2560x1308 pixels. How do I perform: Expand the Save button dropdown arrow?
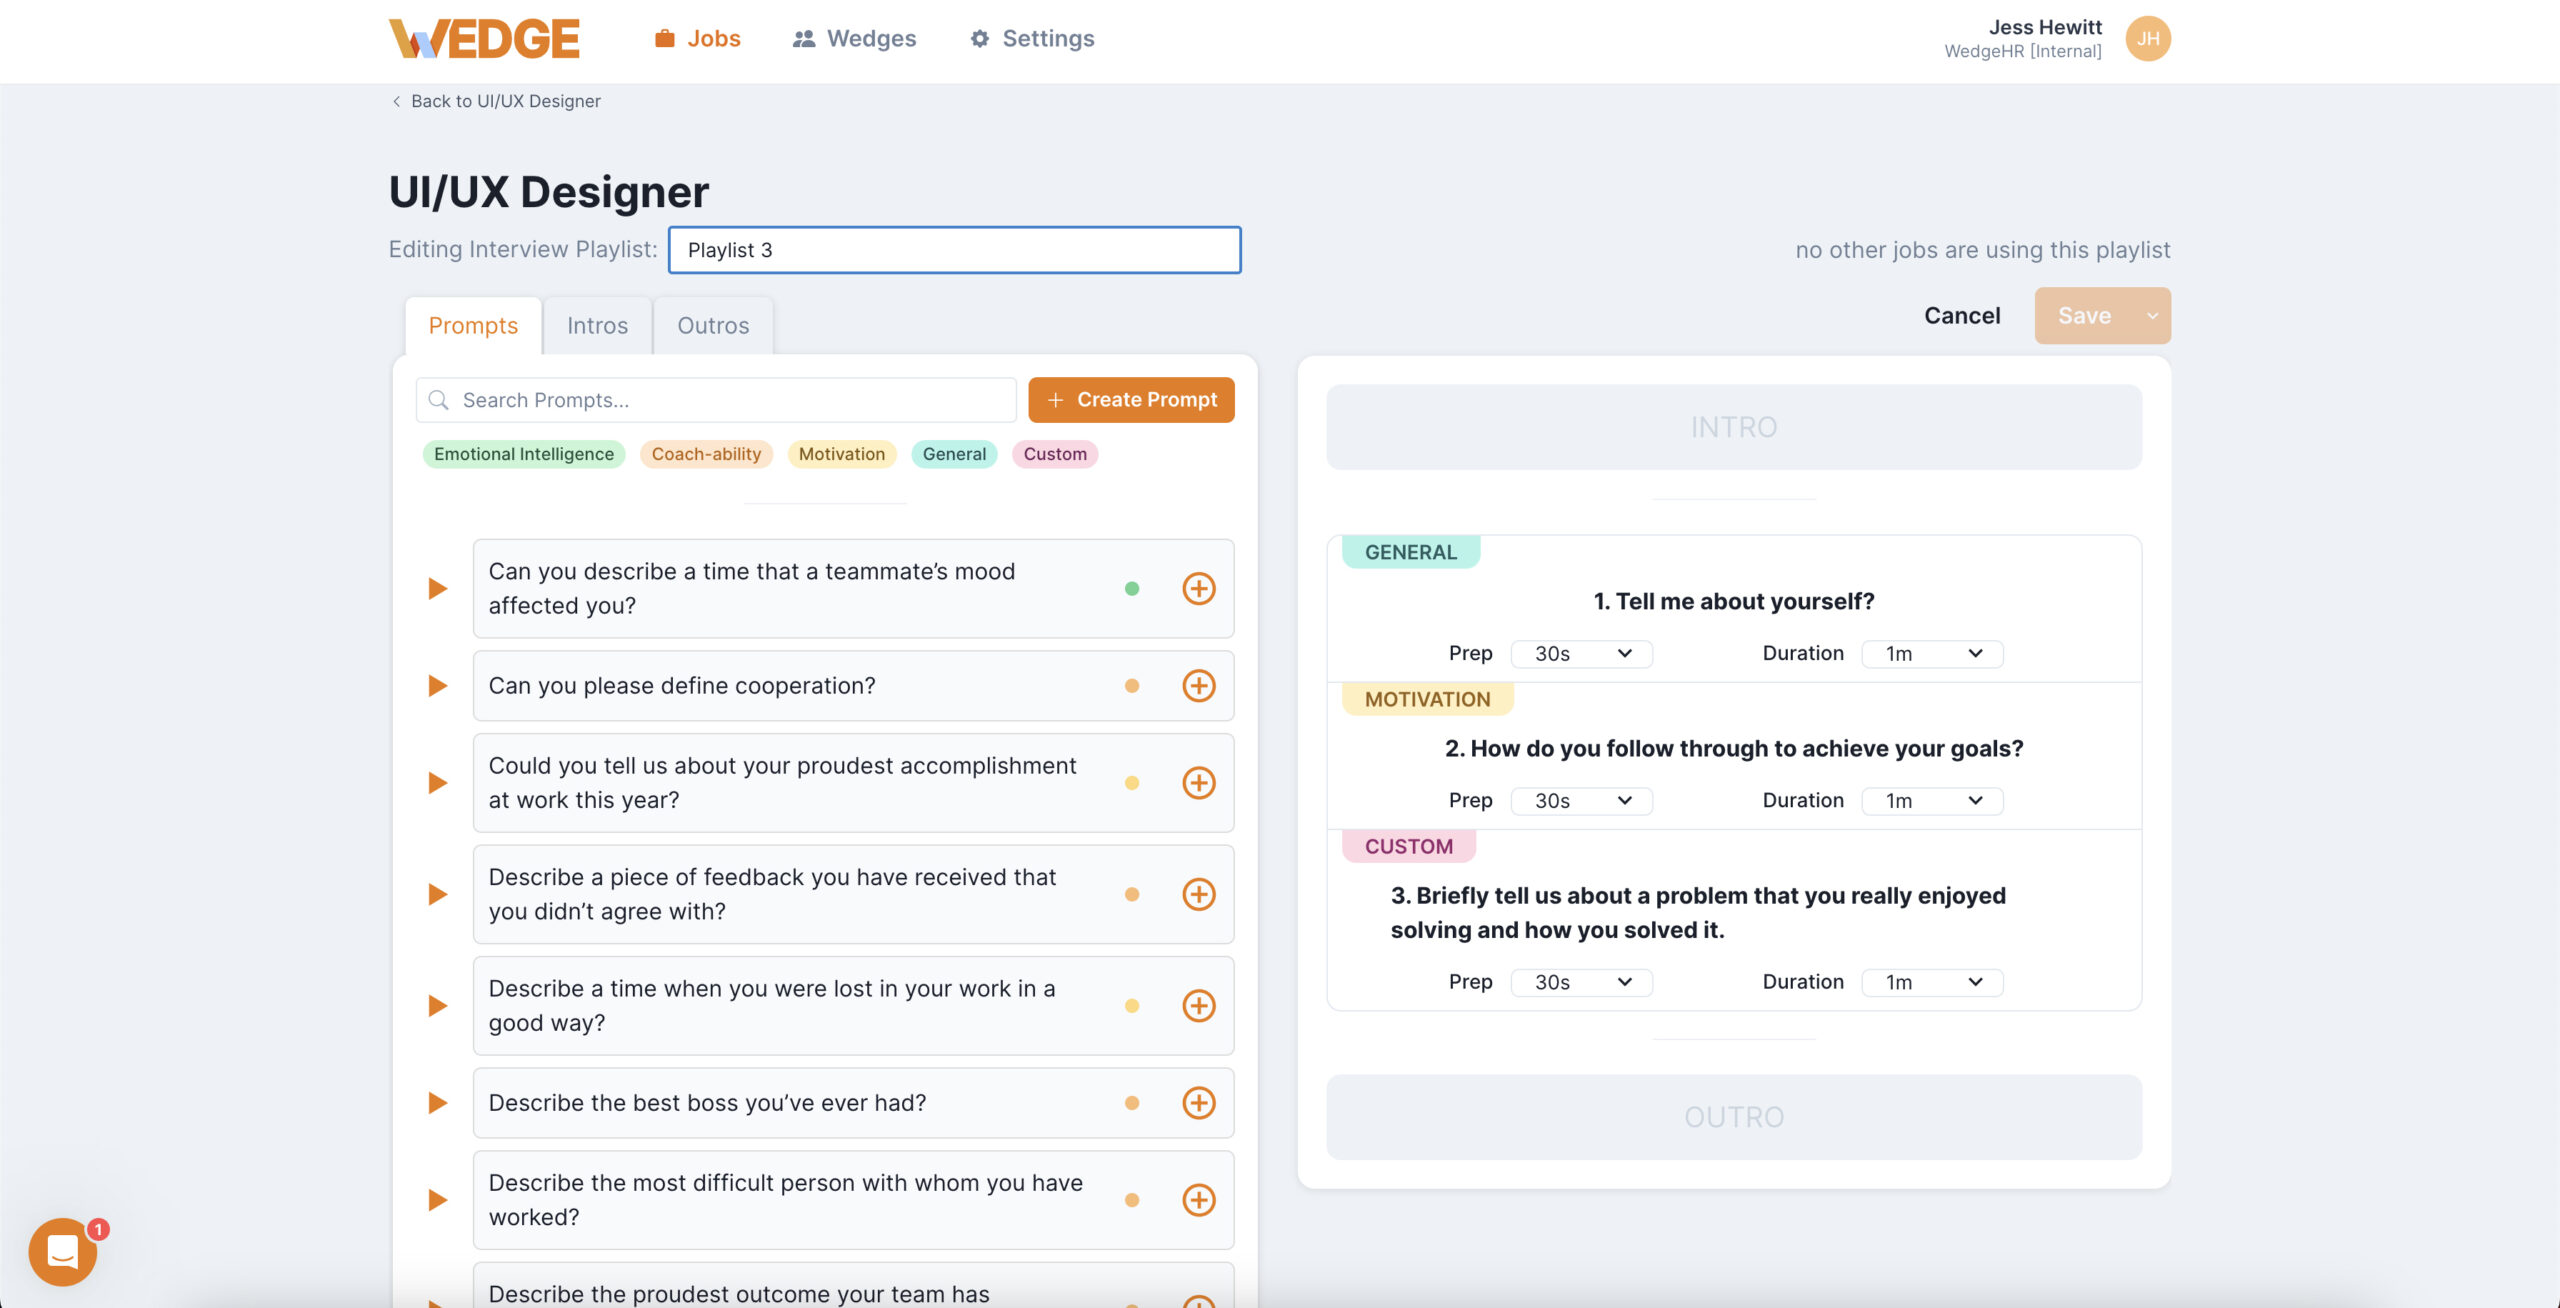[2152, 316]
